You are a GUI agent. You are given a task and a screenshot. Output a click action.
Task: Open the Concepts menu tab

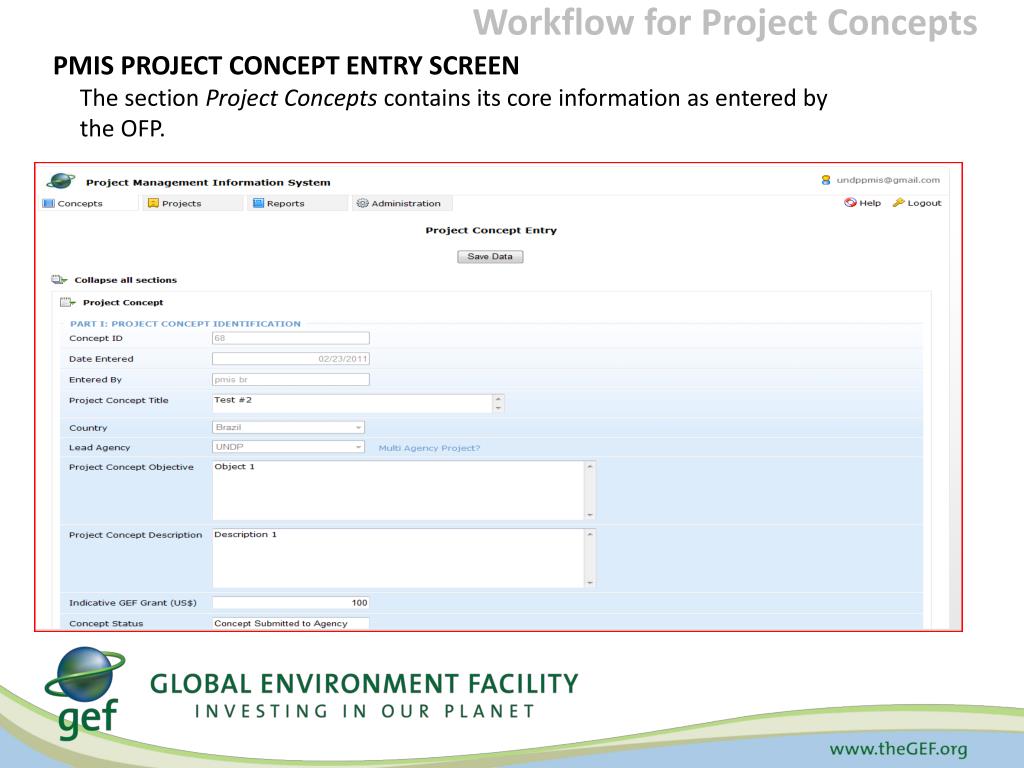(89, 203)
